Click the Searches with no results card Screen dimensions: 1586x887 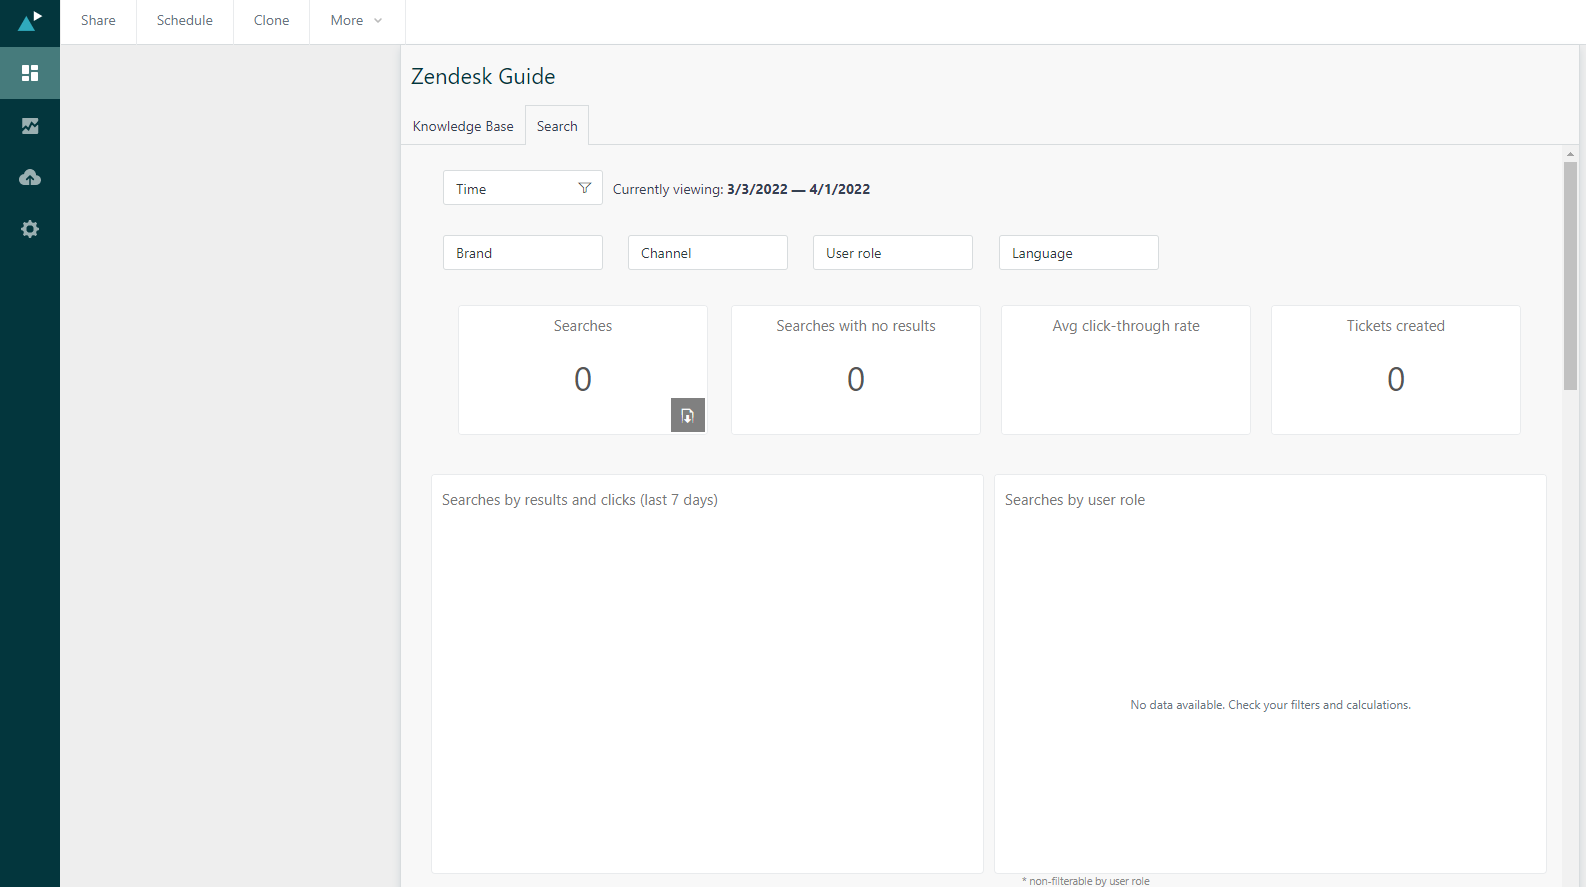856,370
